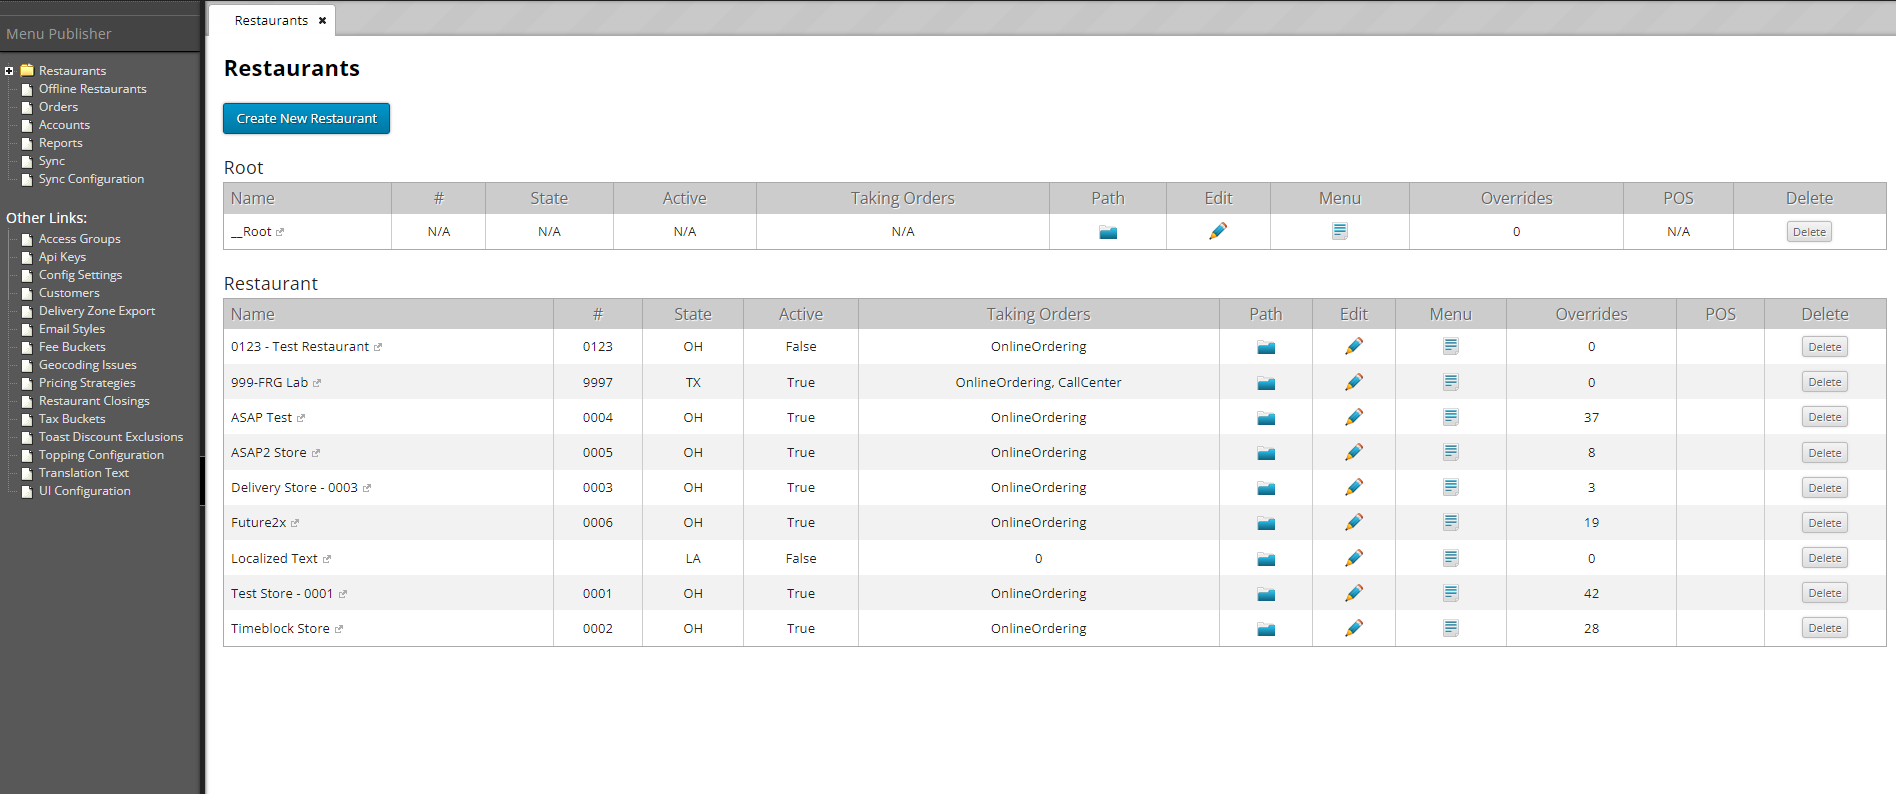This screenshot has height=794, width=1896.
Task: Open Sync Configuration in the sidebar
Action: click(x=91, y=179)
